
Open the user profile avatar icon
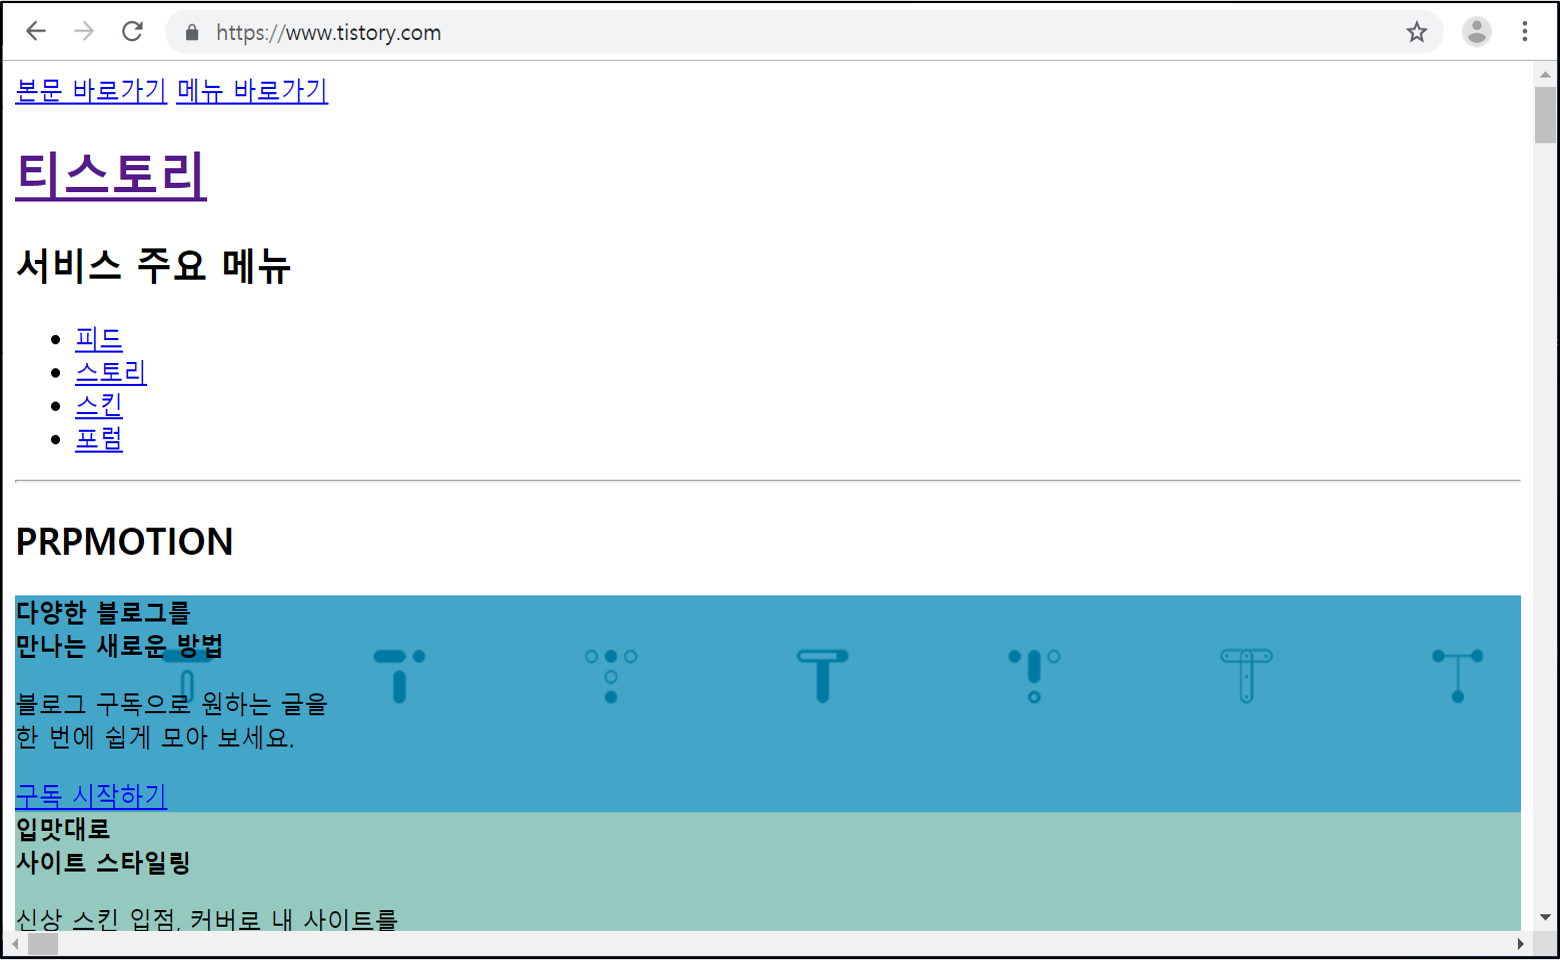1476,32
